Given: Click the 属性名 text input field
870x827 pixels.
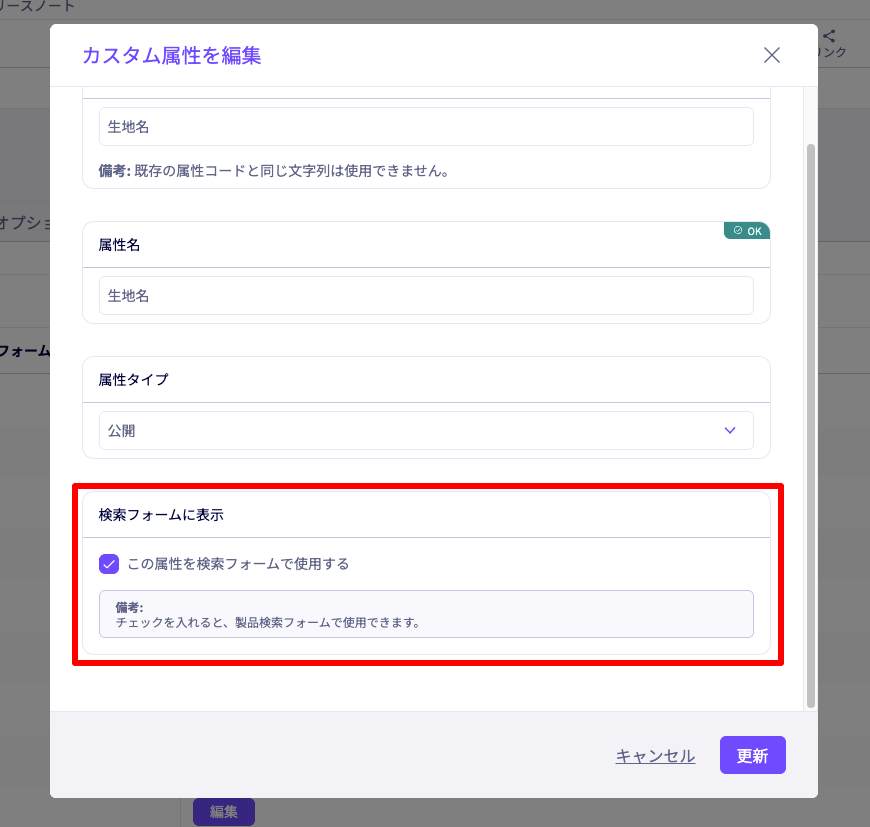Looking at the screenshot, I should tap(425, 296).
